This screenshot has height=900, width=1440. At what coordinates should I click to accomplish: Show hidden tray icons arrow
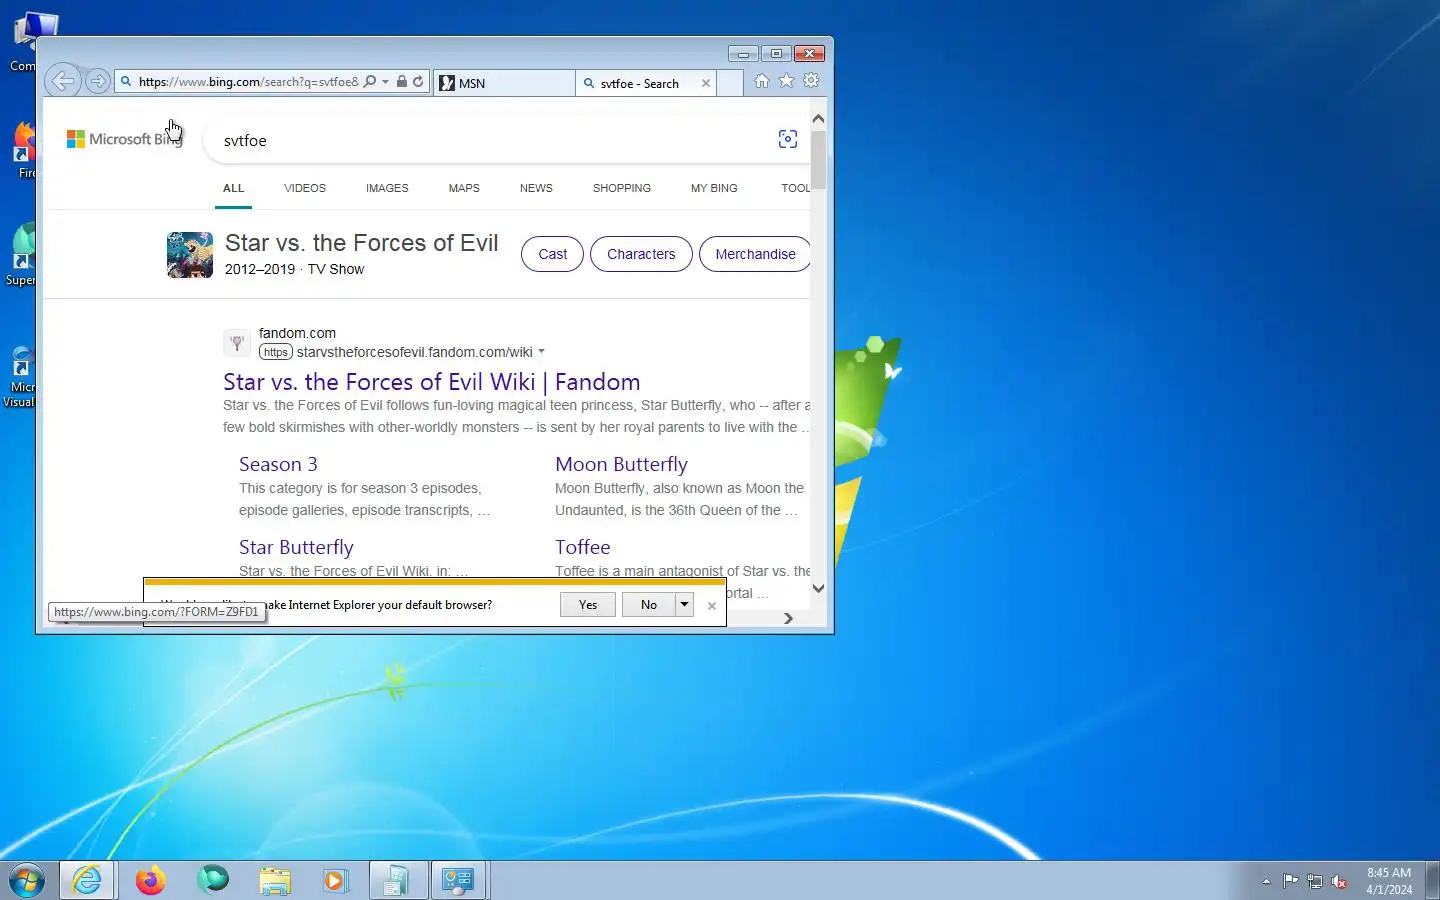tap(1266, 881)
